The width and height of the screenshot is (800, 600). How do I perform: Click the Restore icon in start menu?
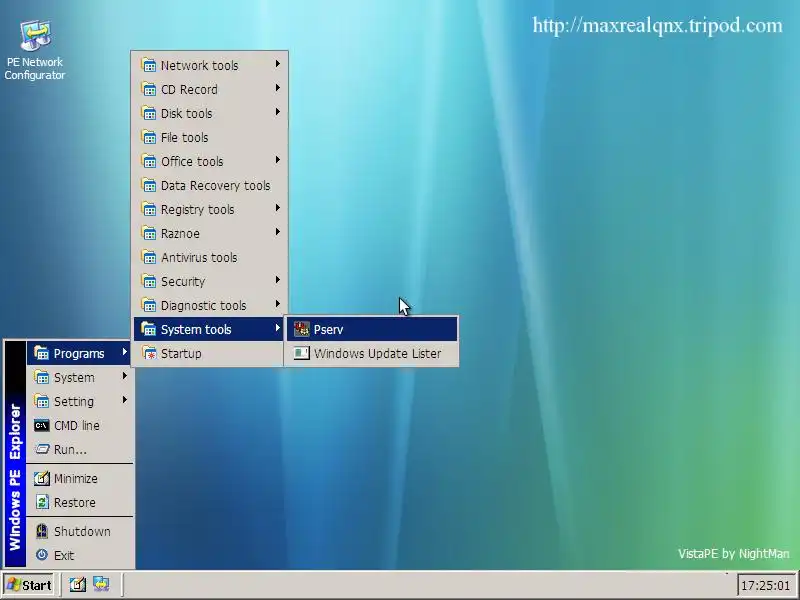pyautogui.click(x=41, y=502)
